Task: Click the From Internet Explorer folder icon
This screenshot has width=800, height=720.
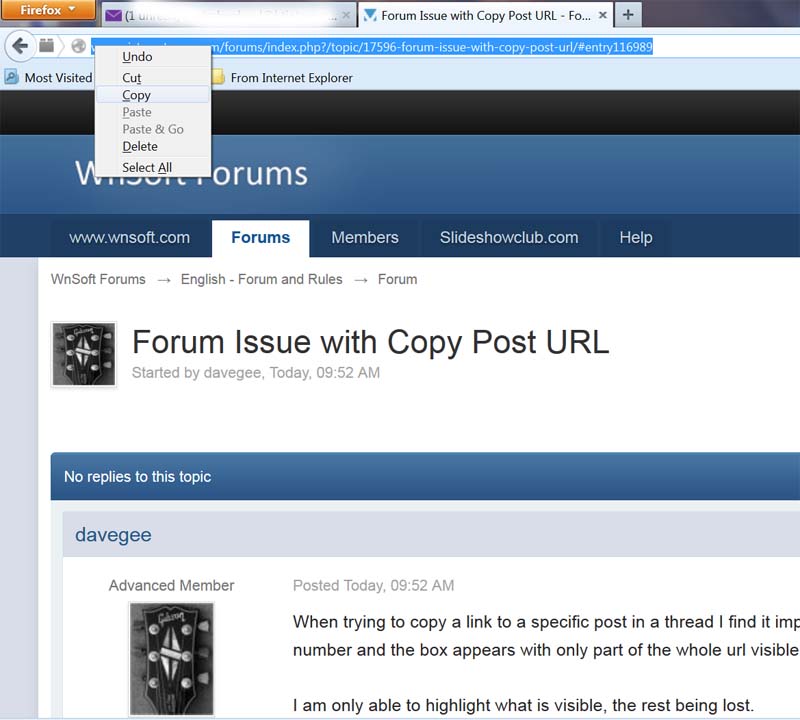Action: [218, 77]
